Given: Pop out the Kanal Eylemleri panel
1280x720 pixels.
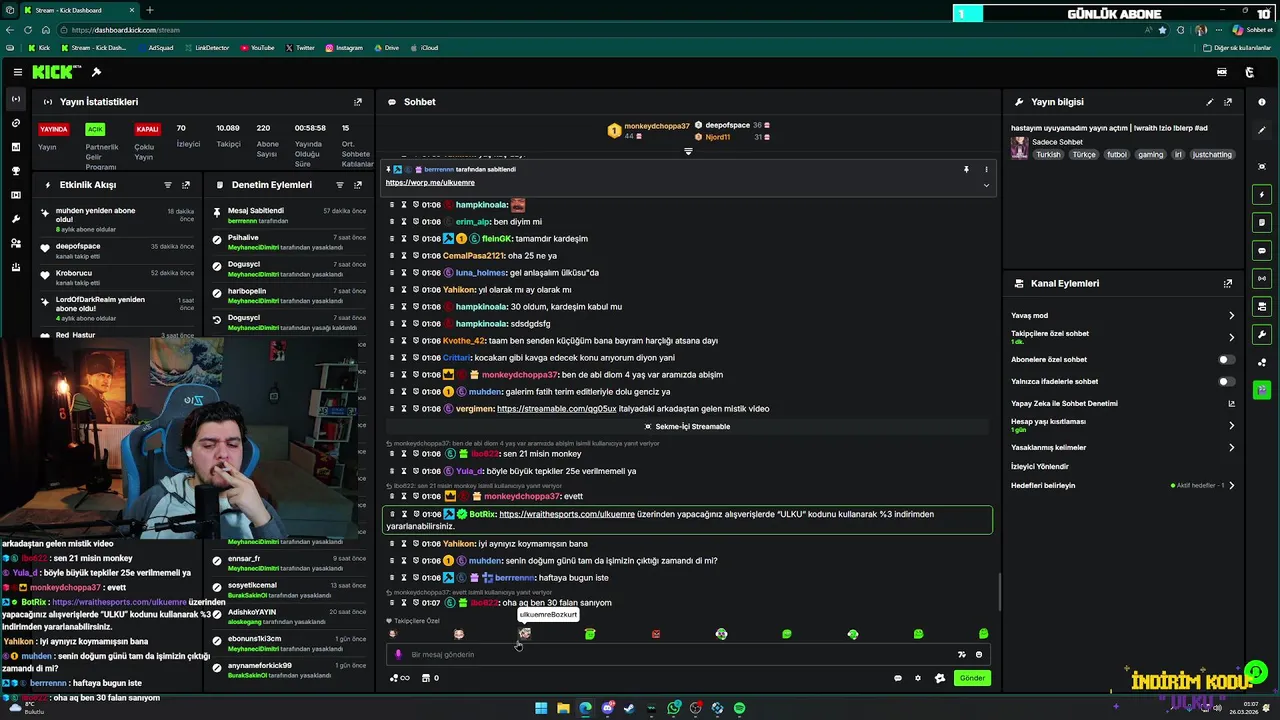Looking at the screenshot, I should pos(1228,284).
